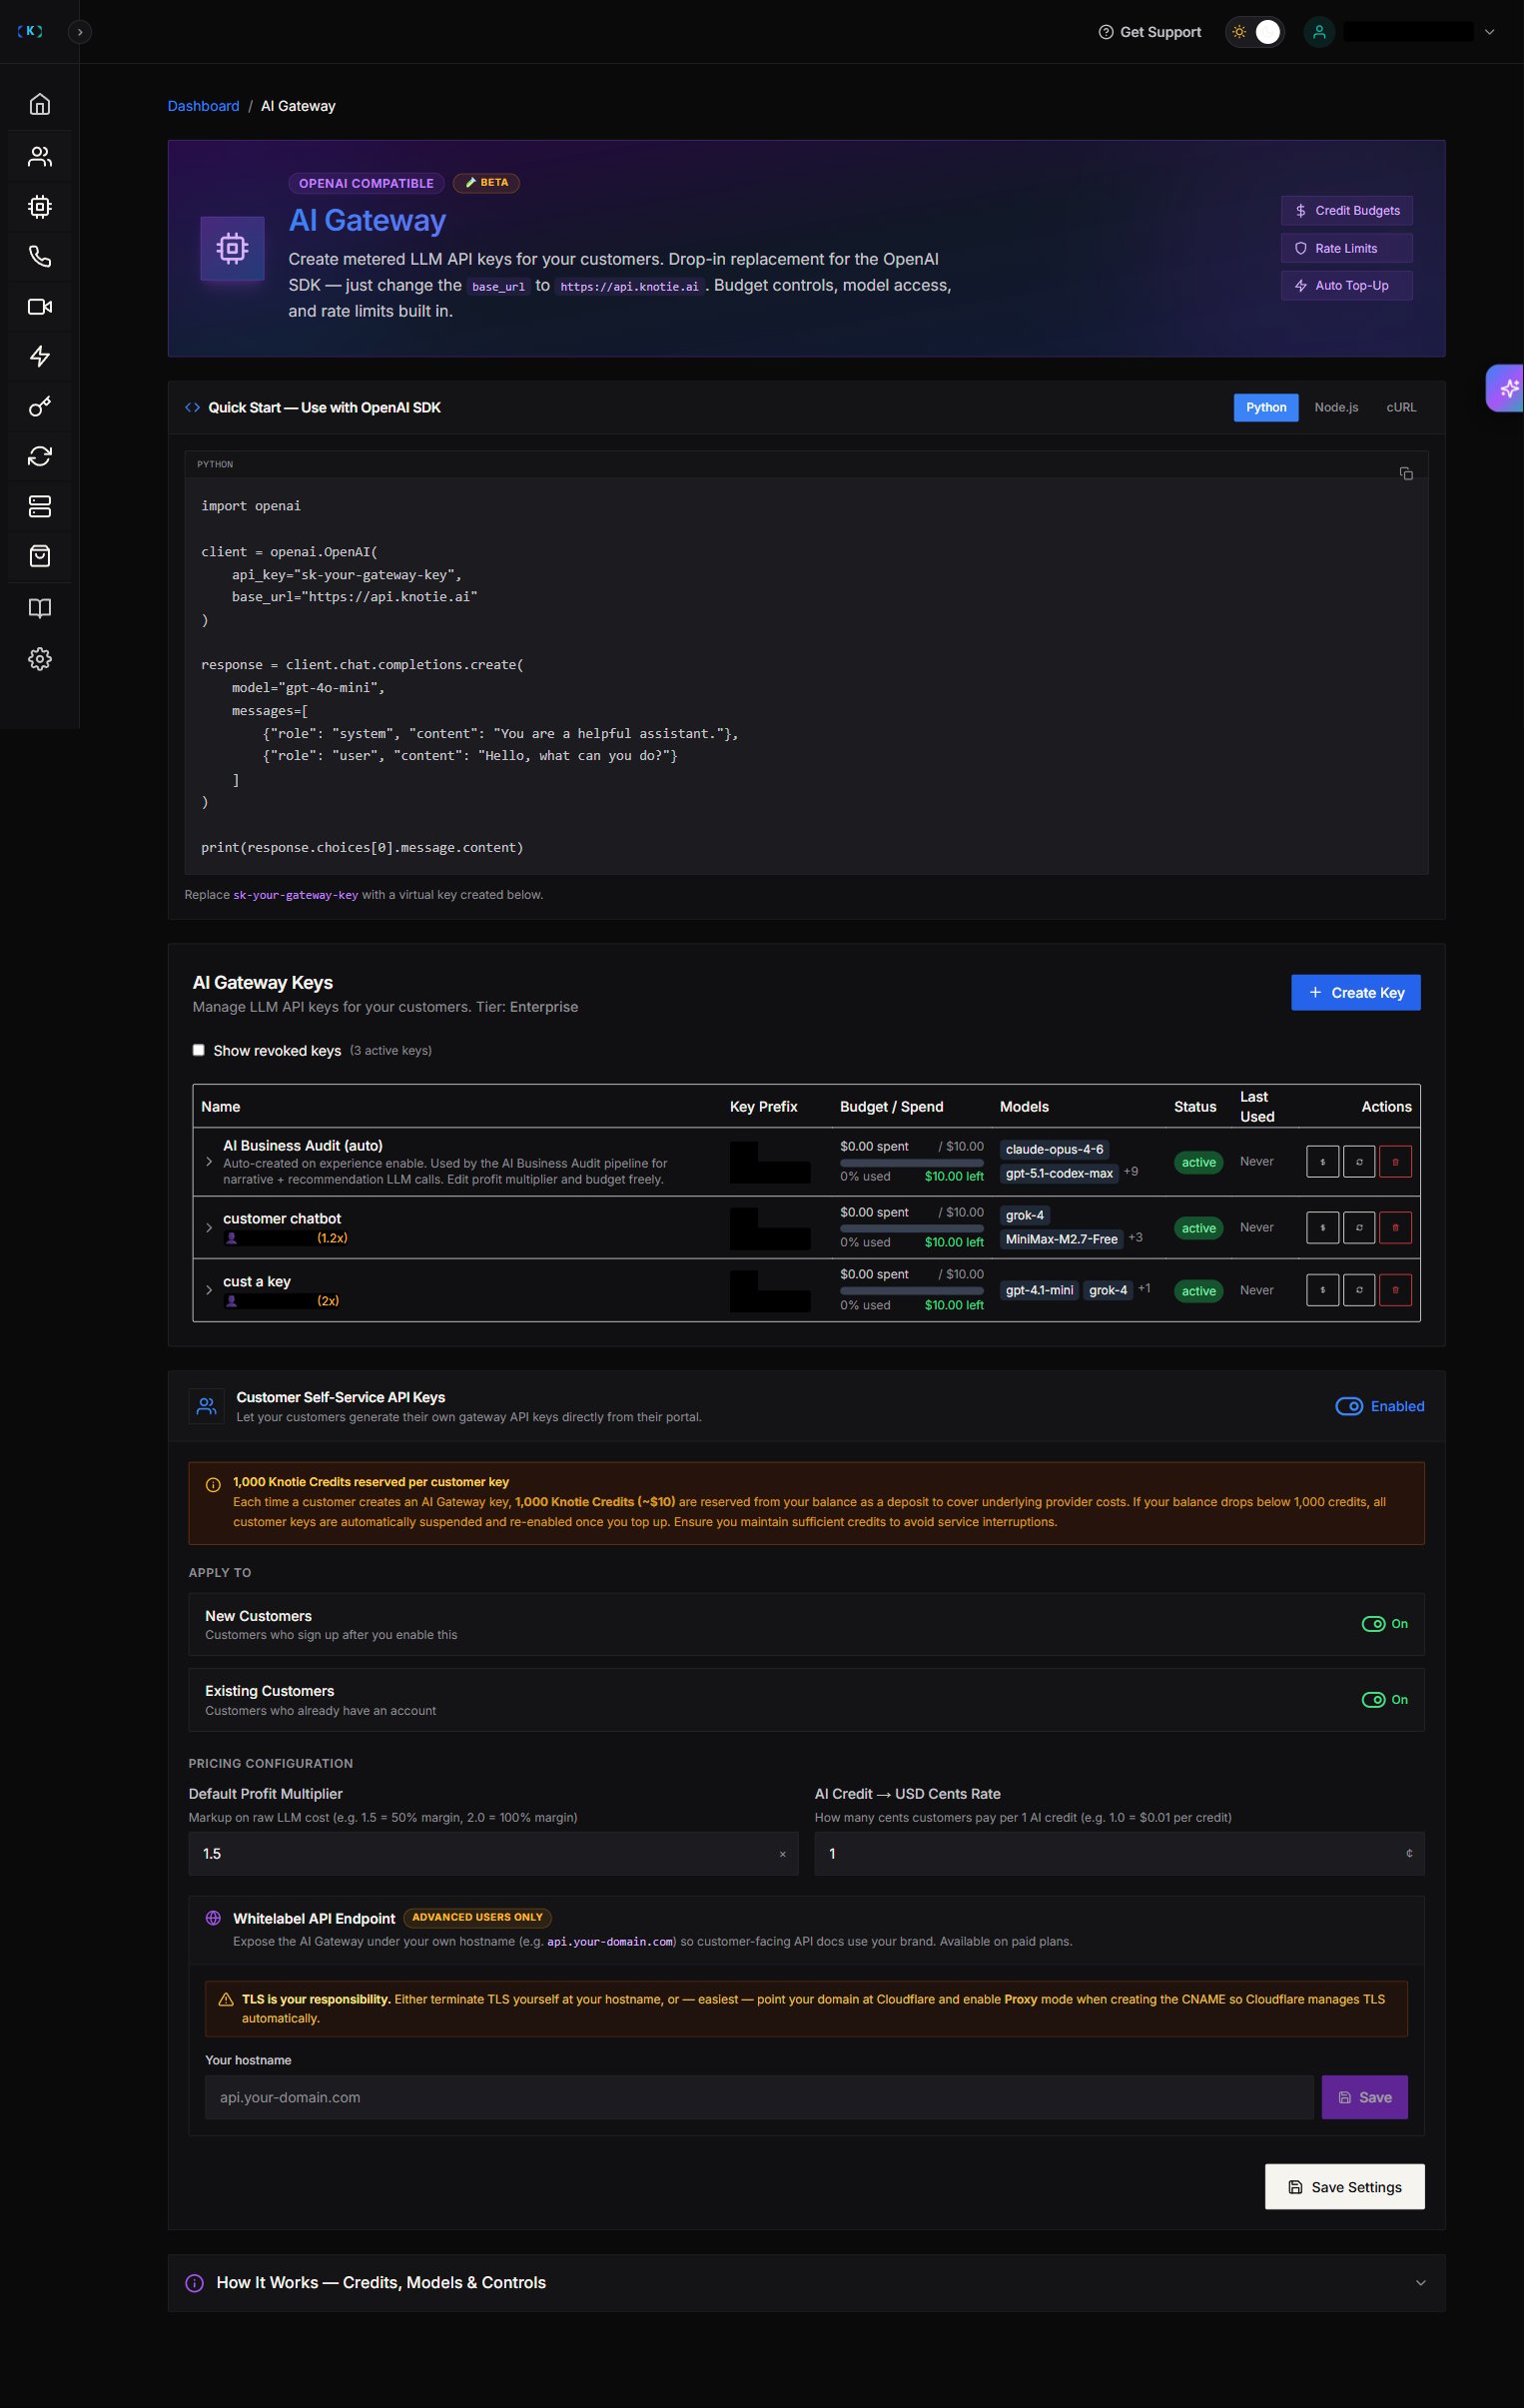Image resolution: width=1524 pixels, height=2408 pixels.
Task: Open the phone calls sidebar icon
Action: [x=39, y=256]
